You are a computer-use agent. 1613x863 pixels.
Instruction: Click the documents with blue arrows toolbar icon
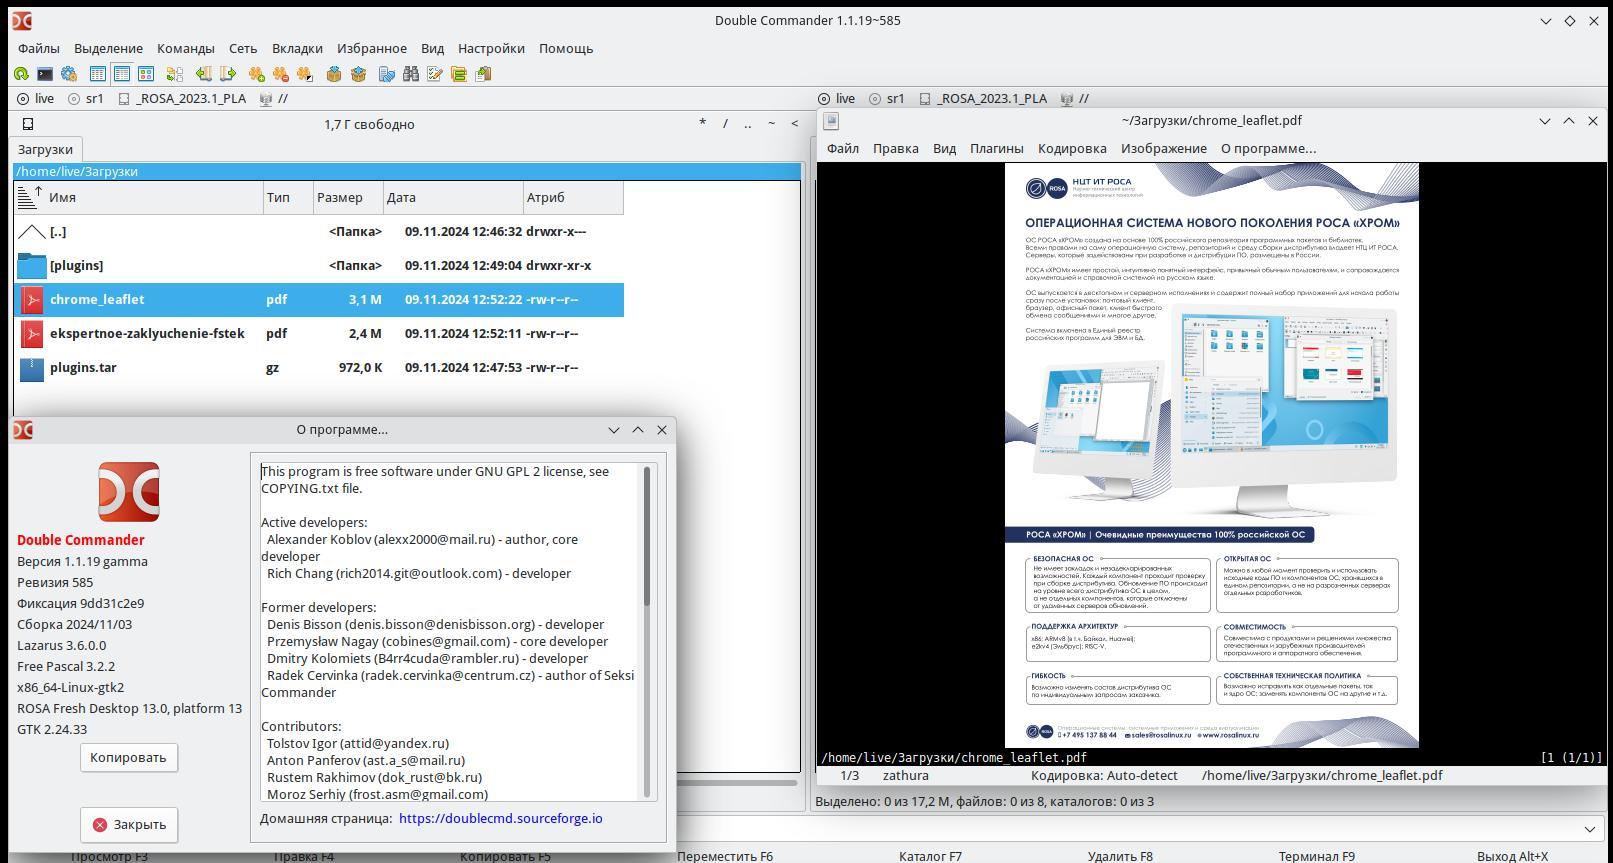point(387,74)
